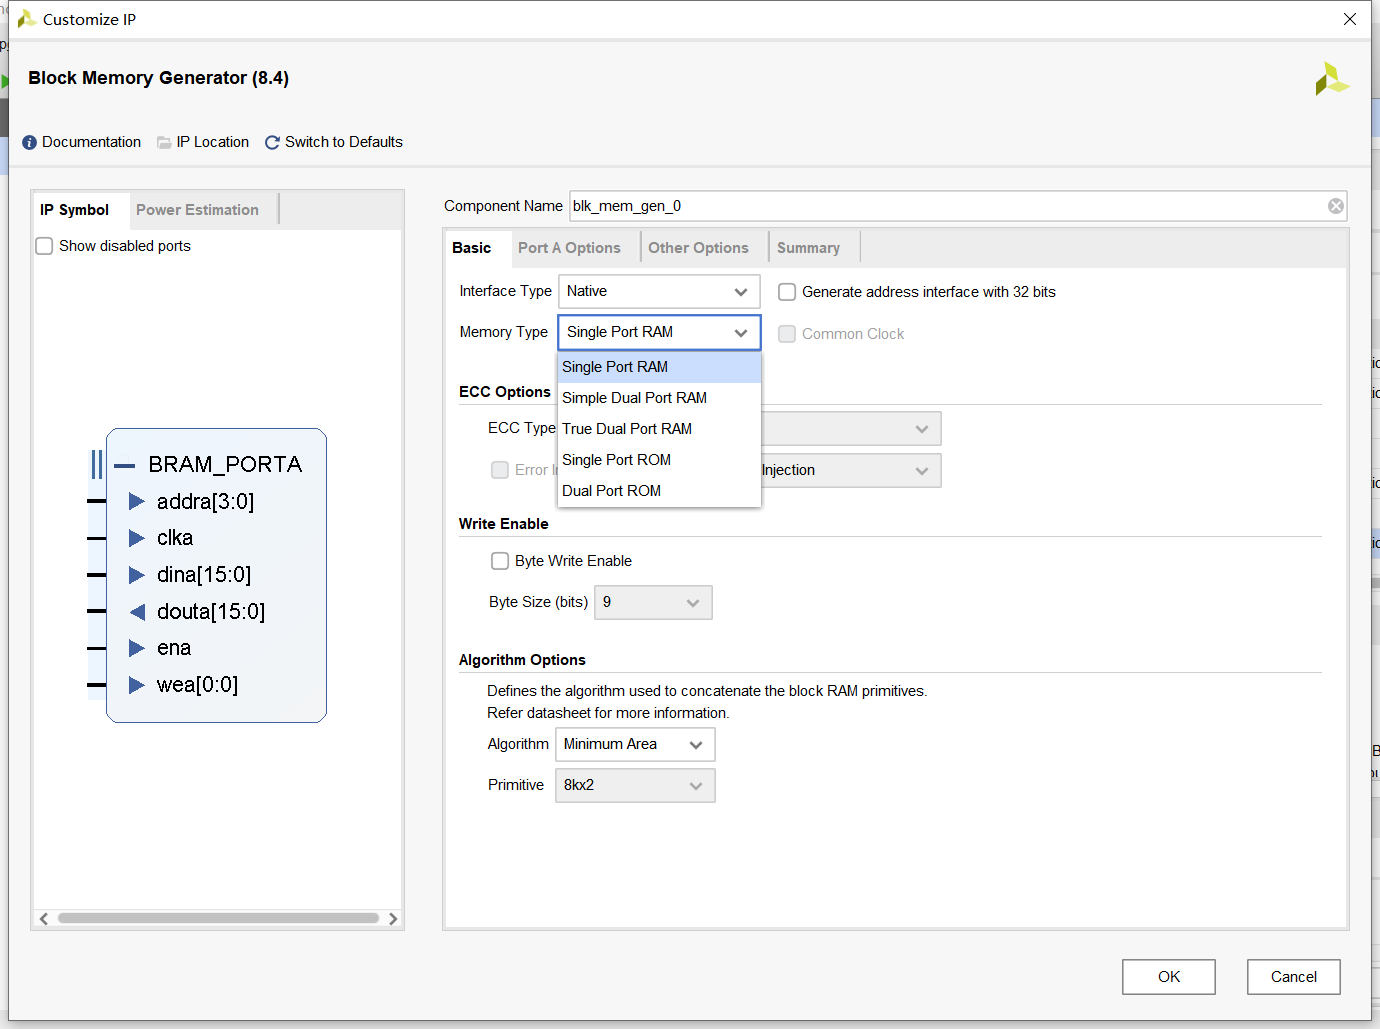The height and width of the screenshot is (1029, 1380).
Task: Click the wea[0:0] port arrow
Action: (137, 685)
